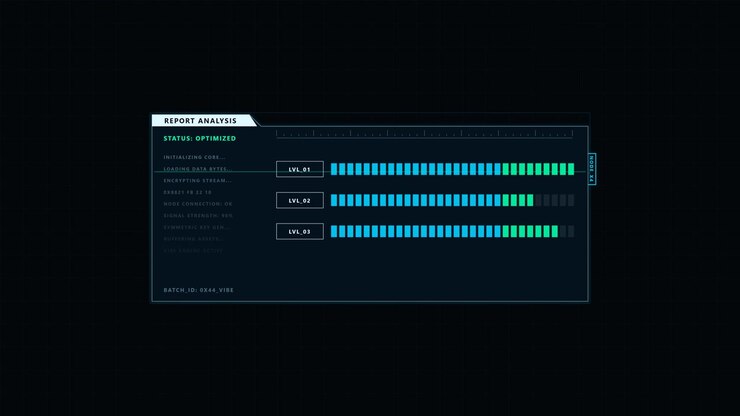Click the LOADING DATA BYTES... log line

[198, 169]
